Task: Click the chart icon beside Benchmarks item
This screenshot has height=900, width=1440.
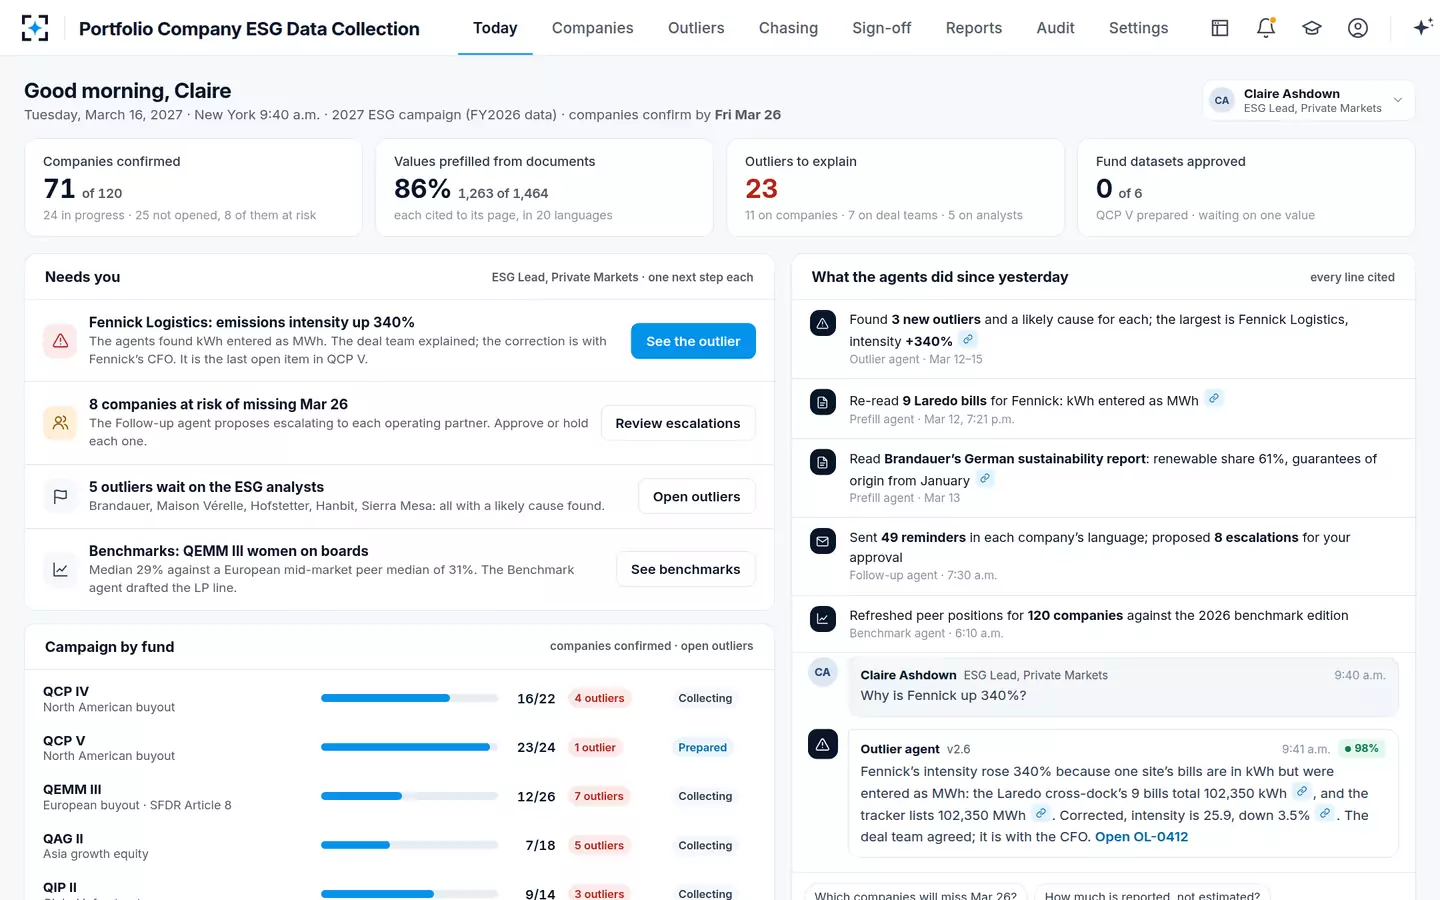Action: point(60,569)
